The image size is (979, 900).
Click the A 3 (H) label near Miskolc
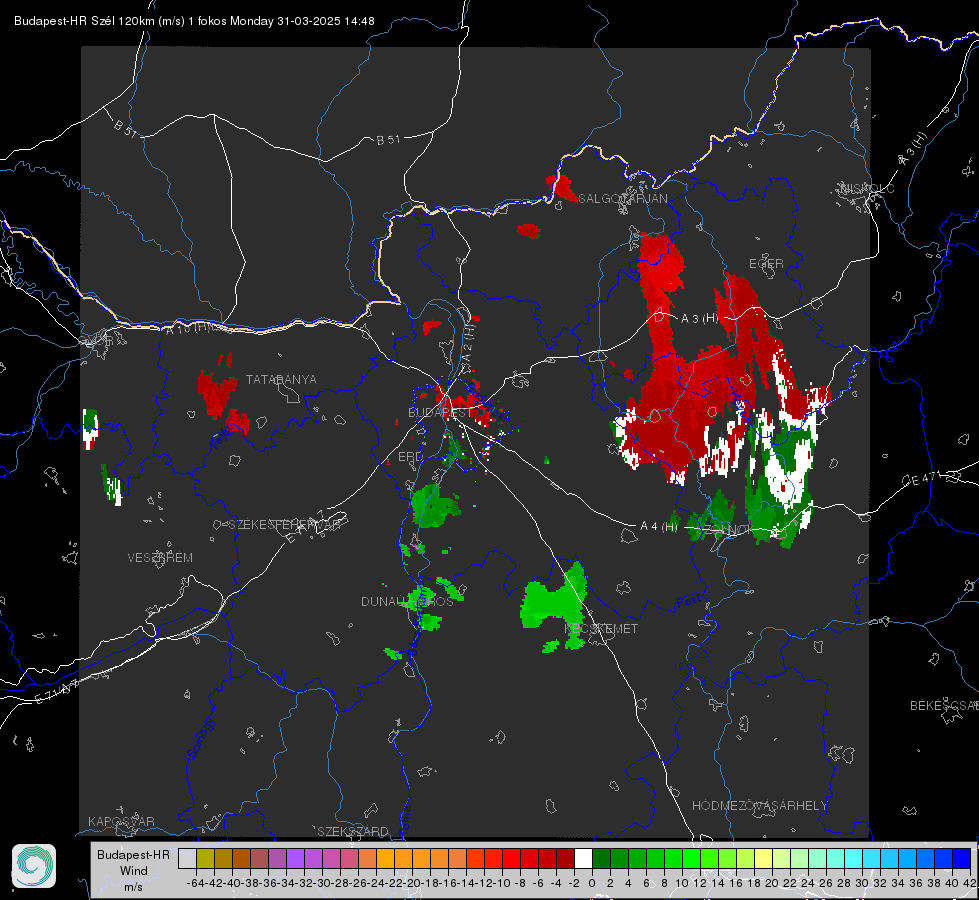click(x=913, y=149)
